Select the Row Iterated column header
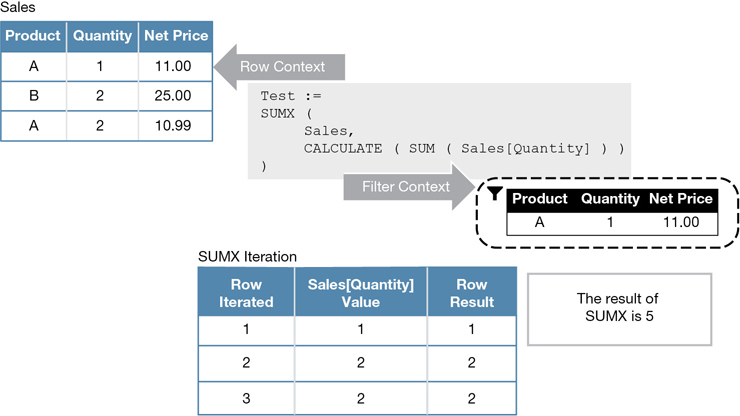740x416 pixels. pos(246,293)
